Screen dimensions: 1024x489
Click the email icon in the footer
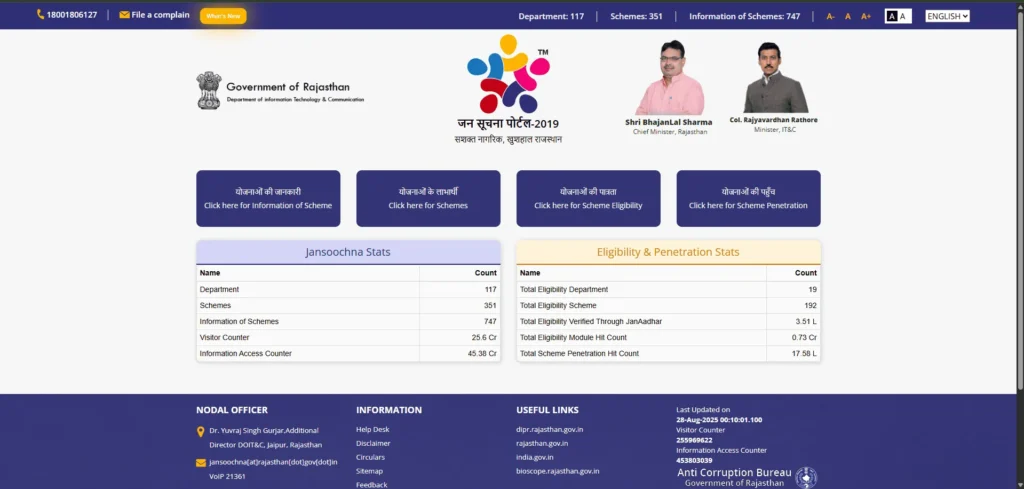coord(200,462)
